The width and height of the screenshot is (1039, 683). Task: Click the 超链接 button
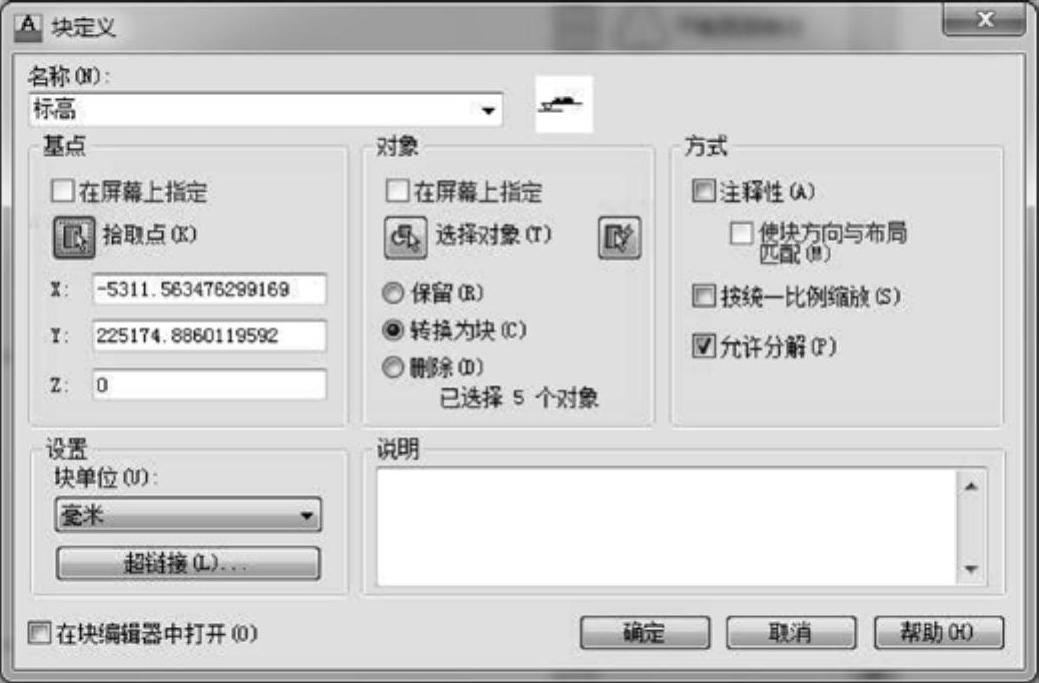(x=188, y=564)
